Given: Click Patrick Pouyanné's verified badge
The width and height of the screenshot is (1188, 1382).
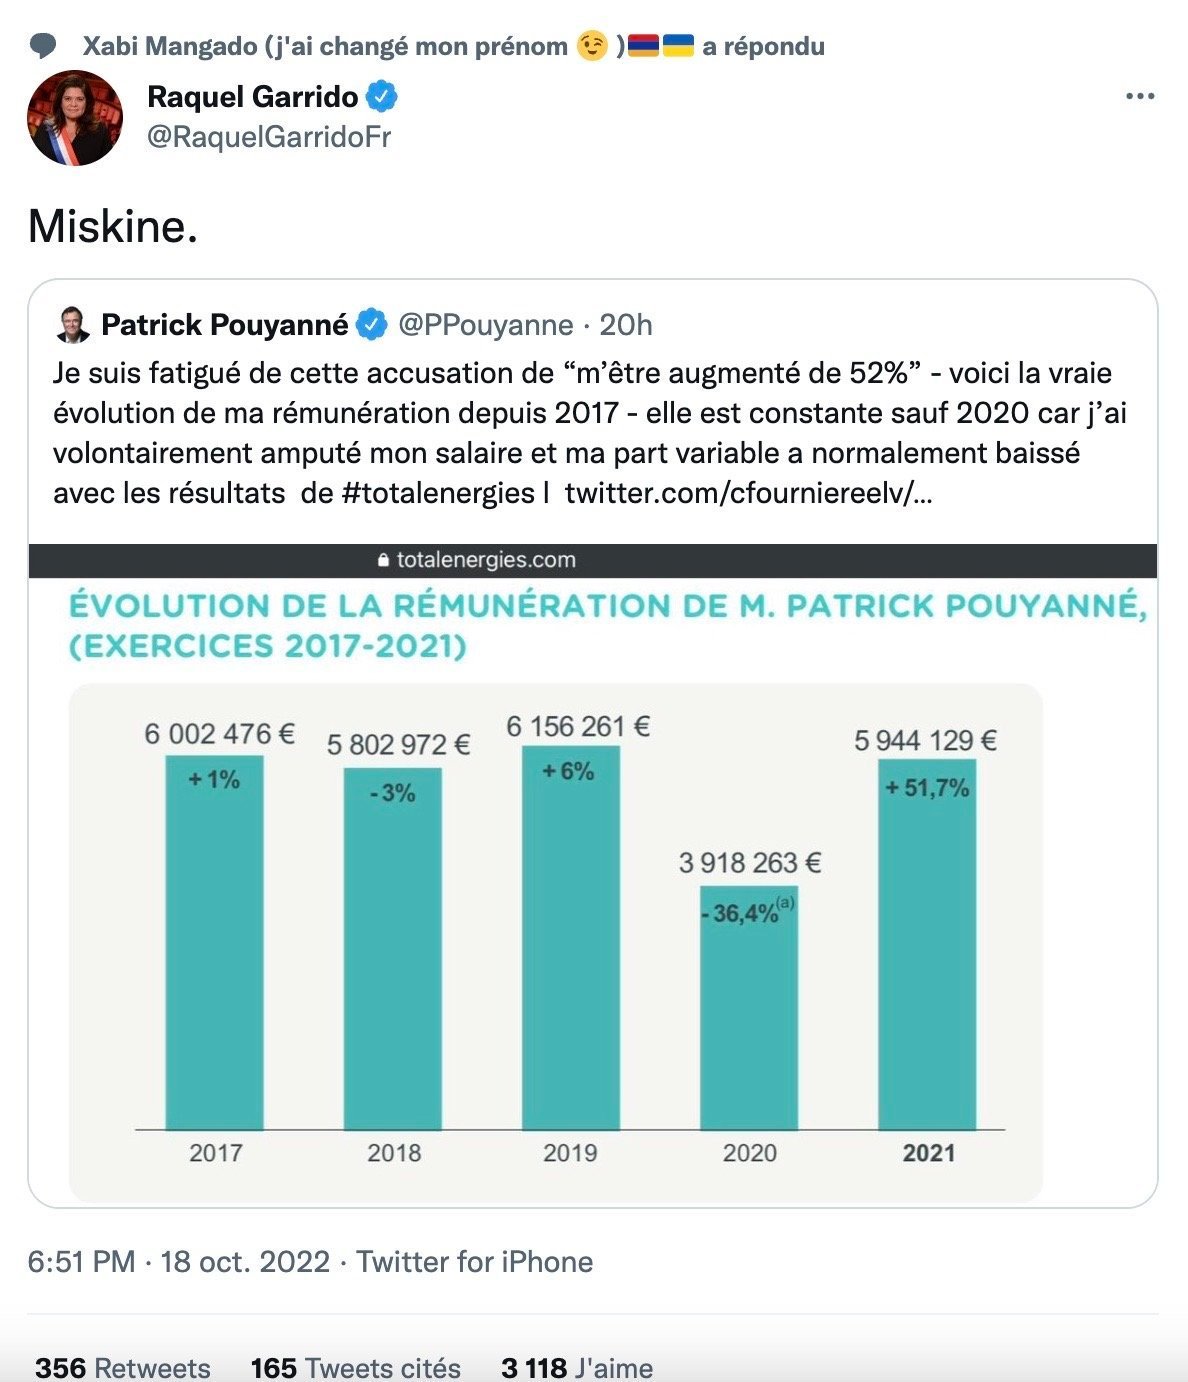Looking at the screenshot, I should [372, 325].
